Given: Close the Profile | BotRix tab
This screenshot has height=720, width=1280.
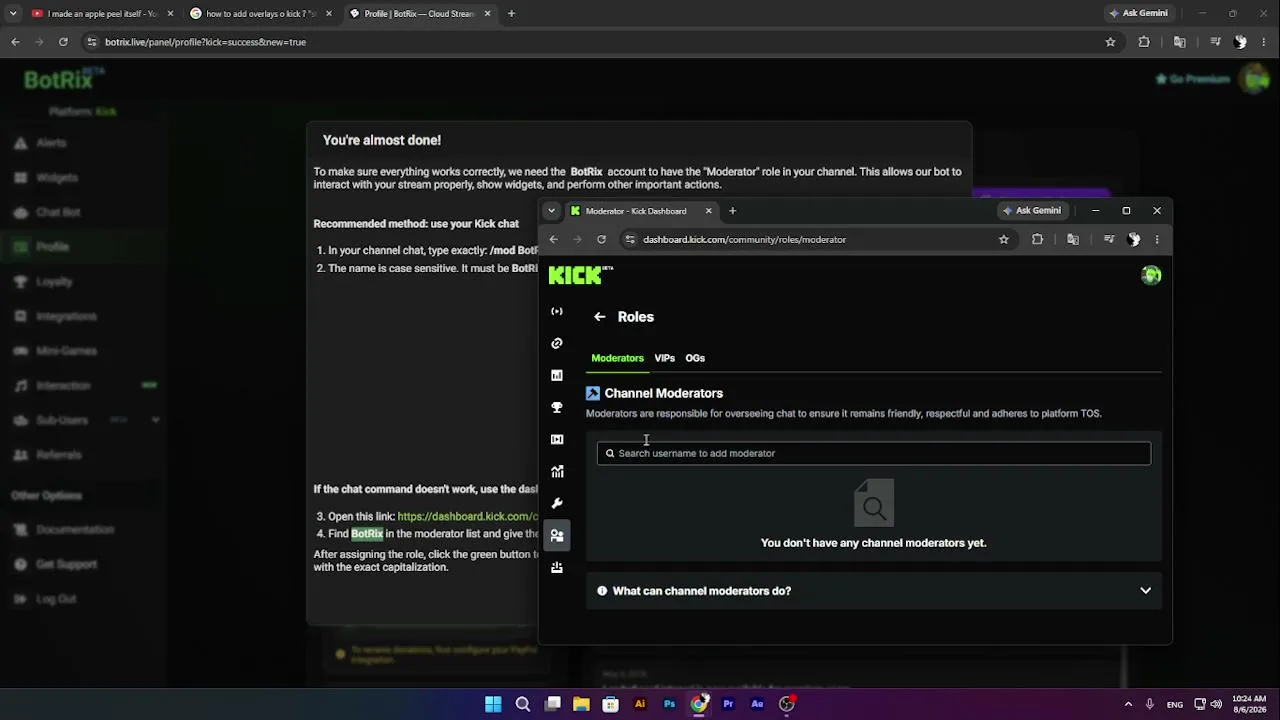Looking at the screenshot, I should [487, 14].
